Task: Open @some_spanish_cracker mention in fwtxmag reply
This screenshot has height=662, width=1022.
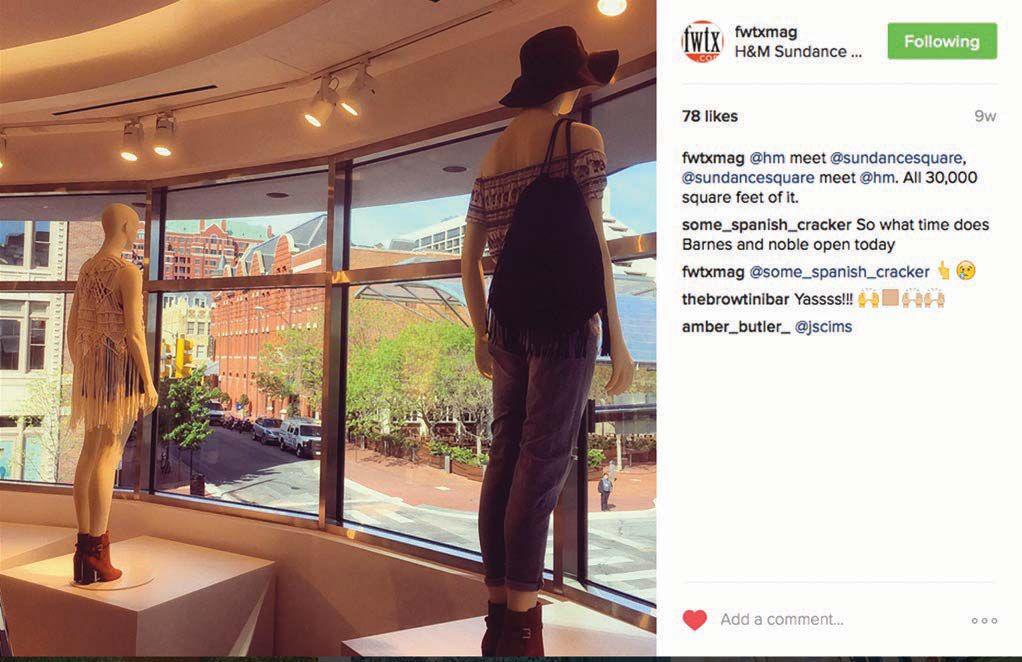Action: point(840,272)
